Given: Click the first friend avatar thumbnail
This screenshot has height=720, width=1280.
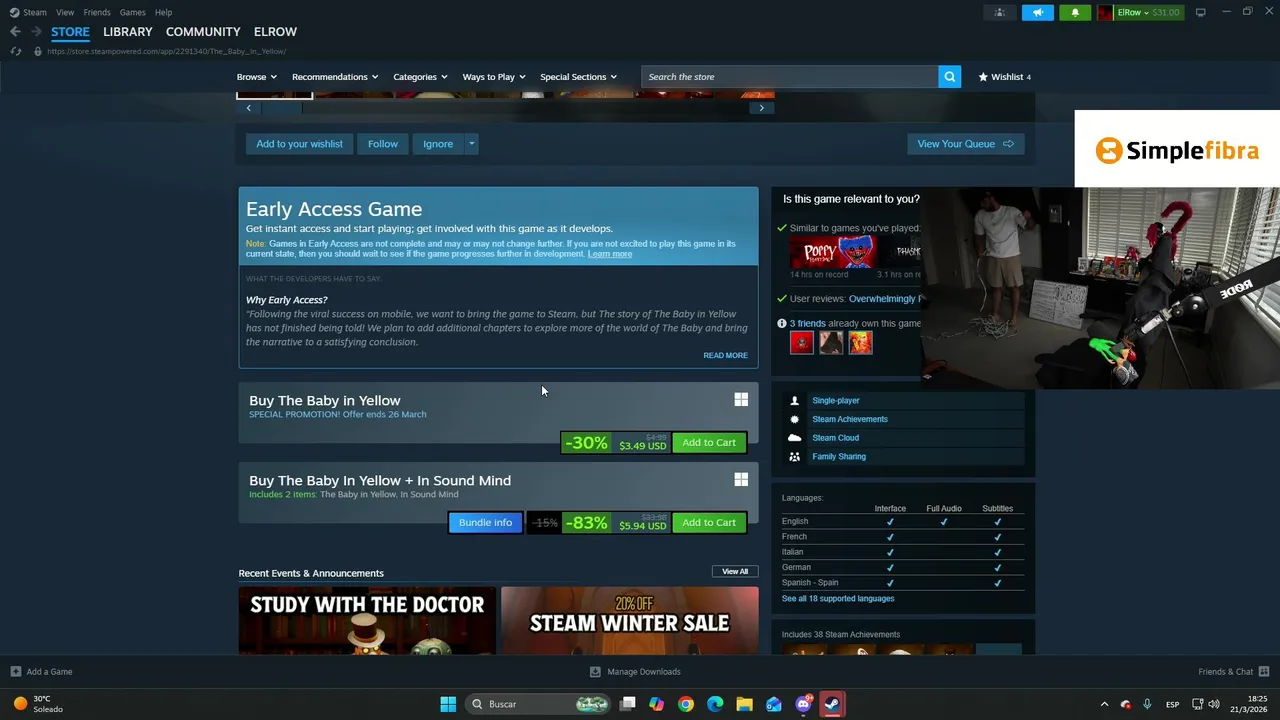Looking at the screenshot, I should click(802, 343).
